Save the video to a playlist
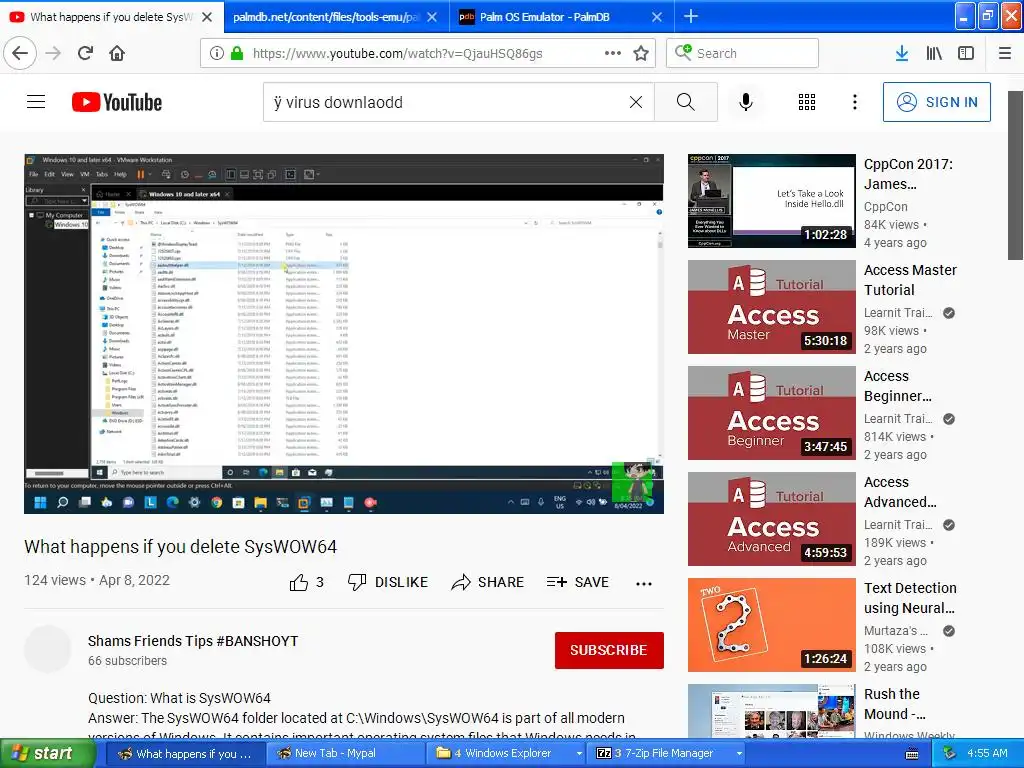 click(577, 582)
